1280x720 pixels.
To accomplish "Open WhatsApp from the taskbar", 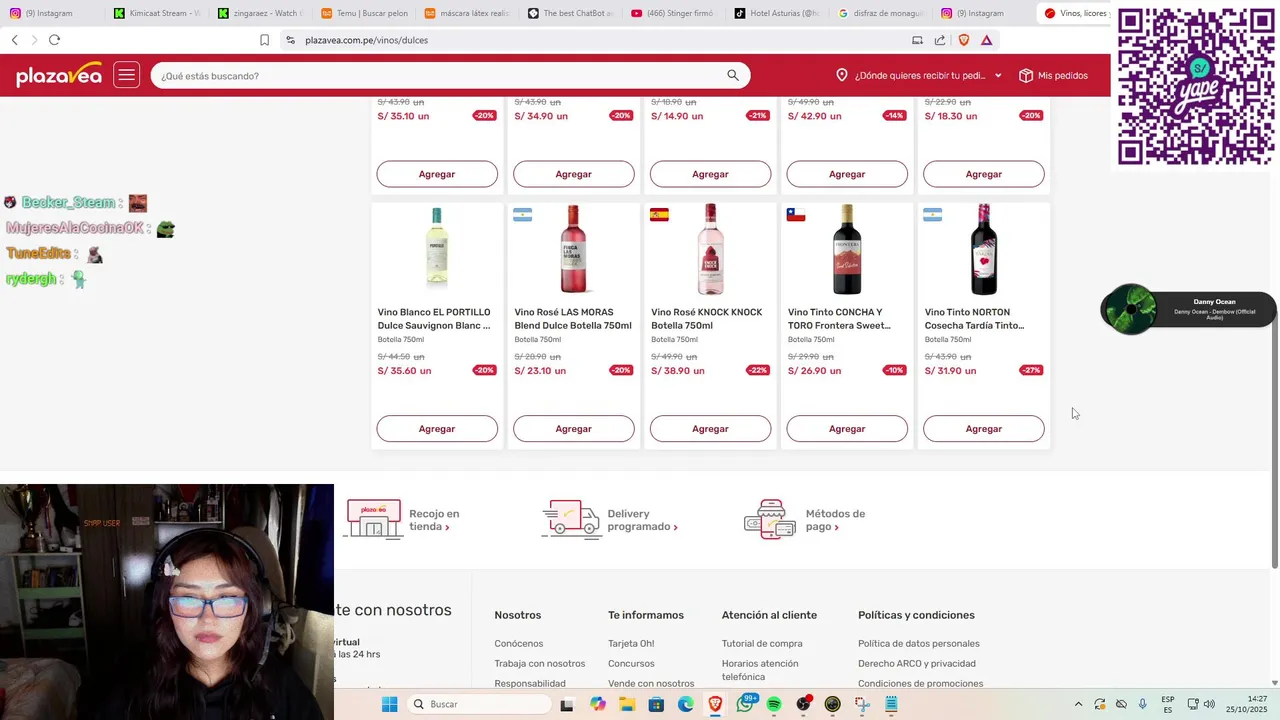I will coord(745,704).
